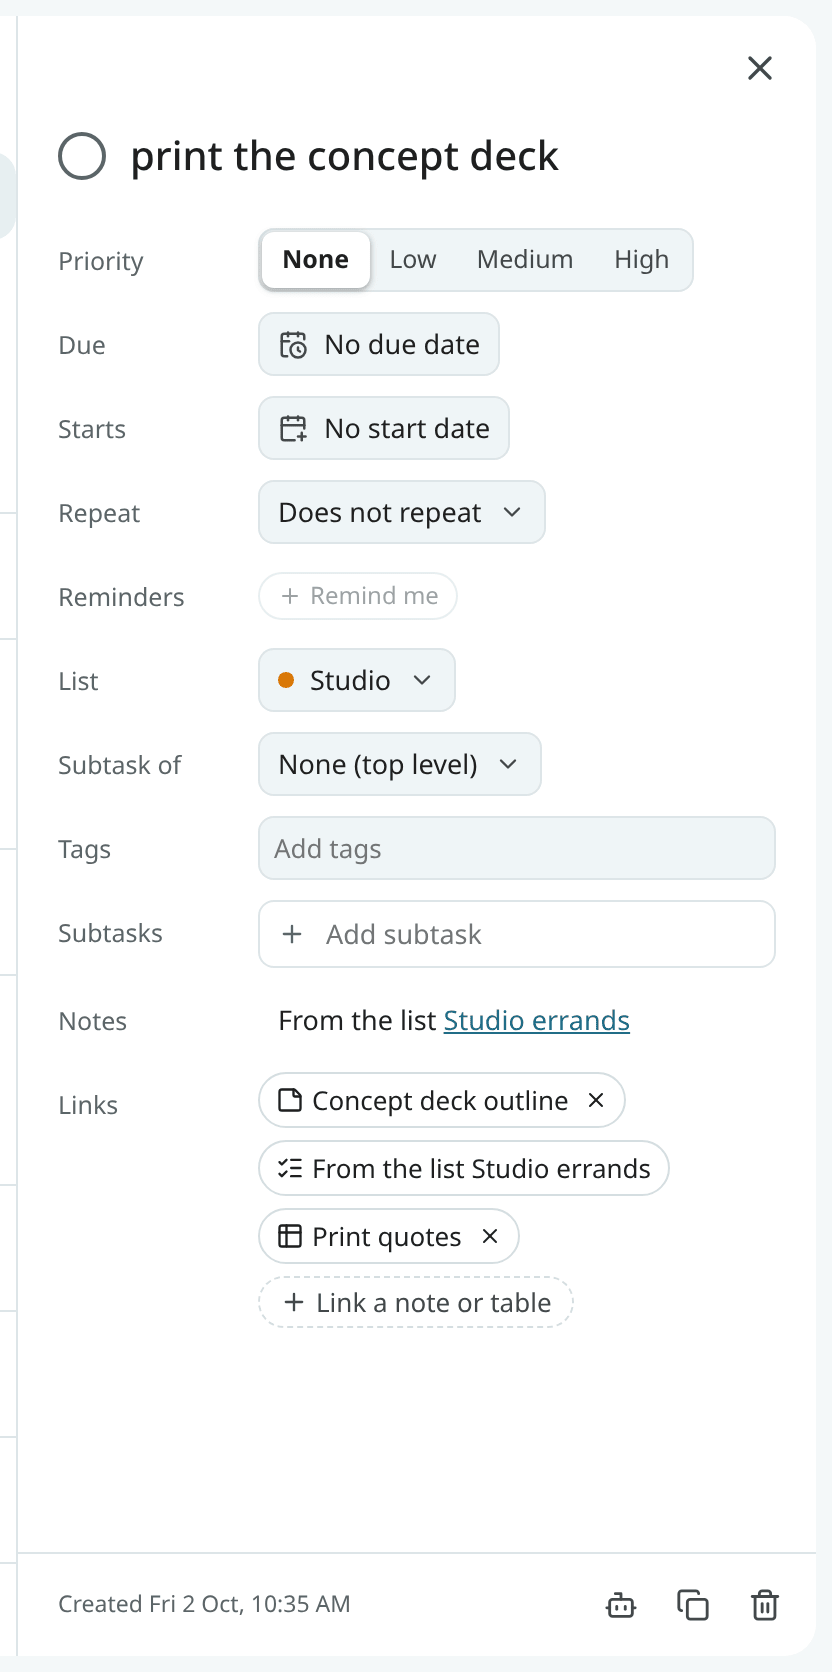Expand the 'Does not repeat' dropdown
The width and height of the screenshot is (832, 1672).
(402, 512)
